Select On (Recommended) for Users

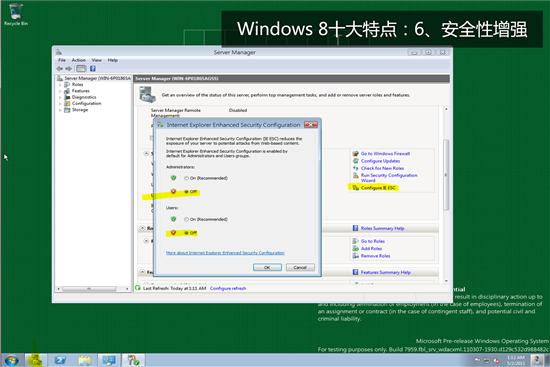pos(186,219)
